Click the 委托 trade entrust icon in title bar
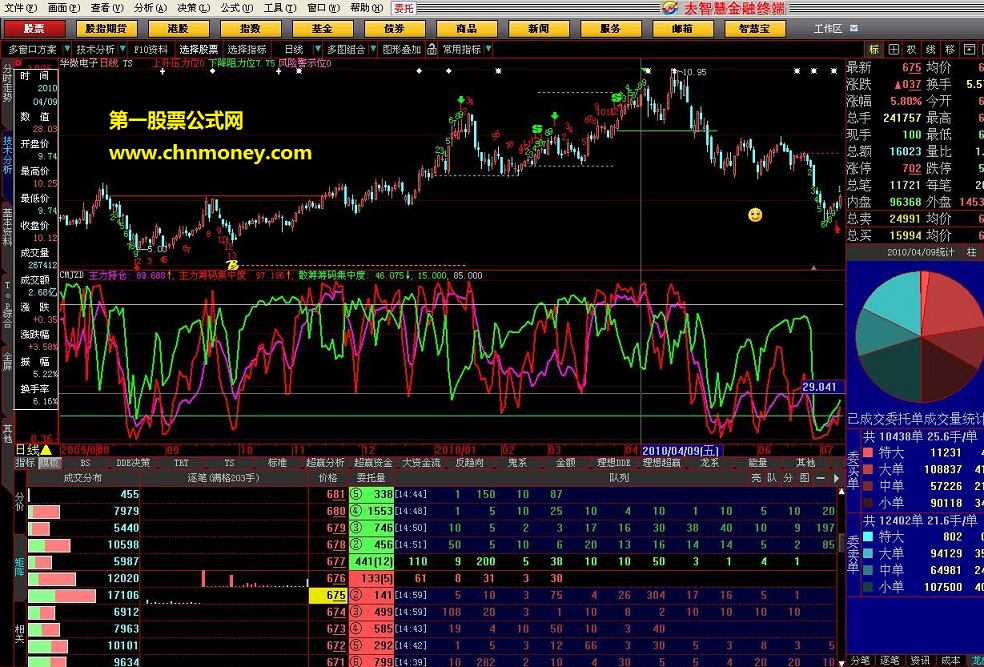 pyautogui.click(x=404, y=8)
